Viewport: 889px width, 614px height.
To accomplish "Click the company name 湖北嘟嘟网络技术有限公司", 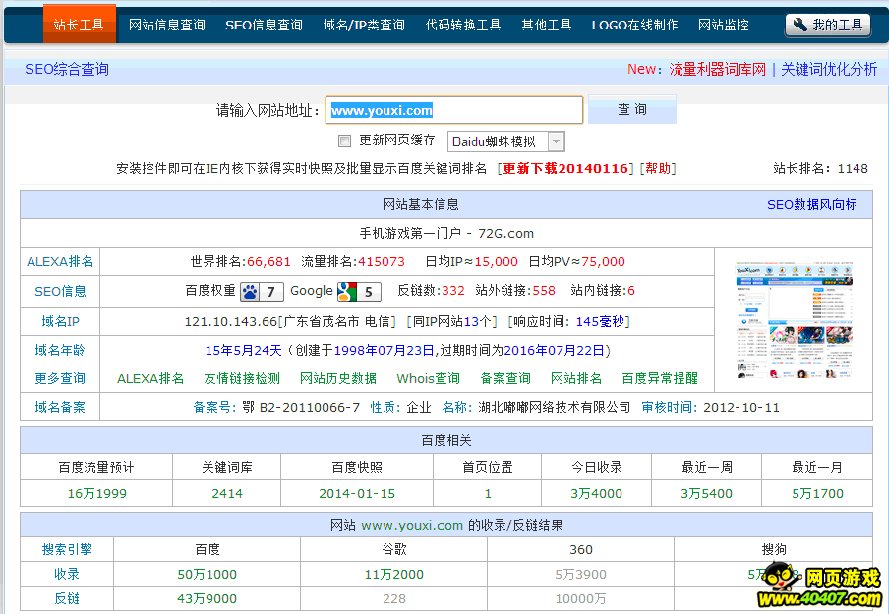I will tap(554, 407).
